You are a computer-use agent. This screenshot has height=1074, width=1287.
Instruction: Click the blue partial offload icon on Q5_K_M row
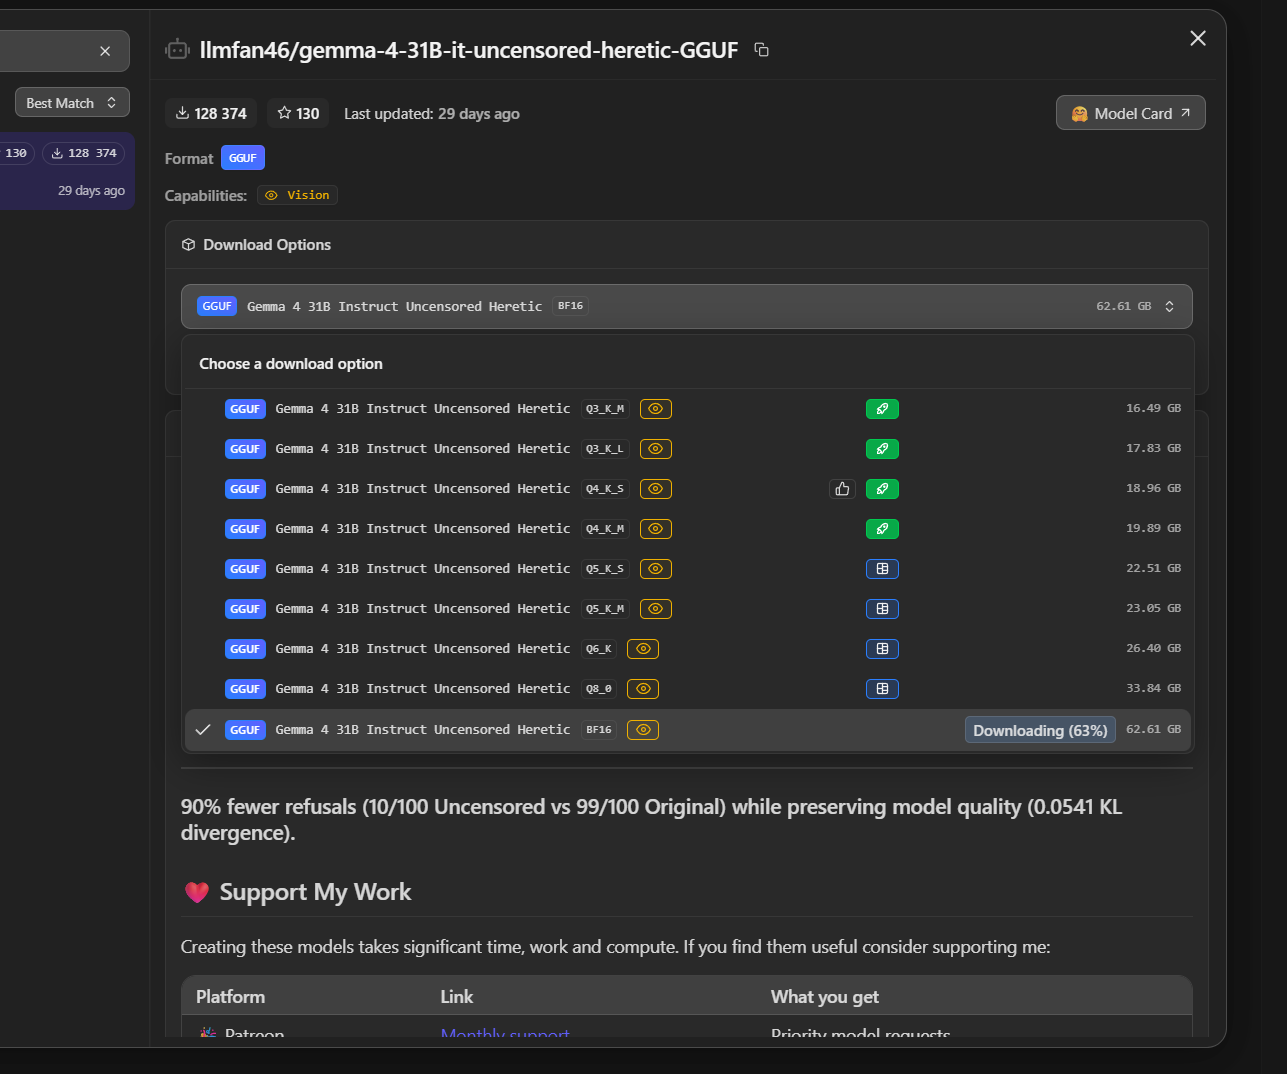(882, 609)
